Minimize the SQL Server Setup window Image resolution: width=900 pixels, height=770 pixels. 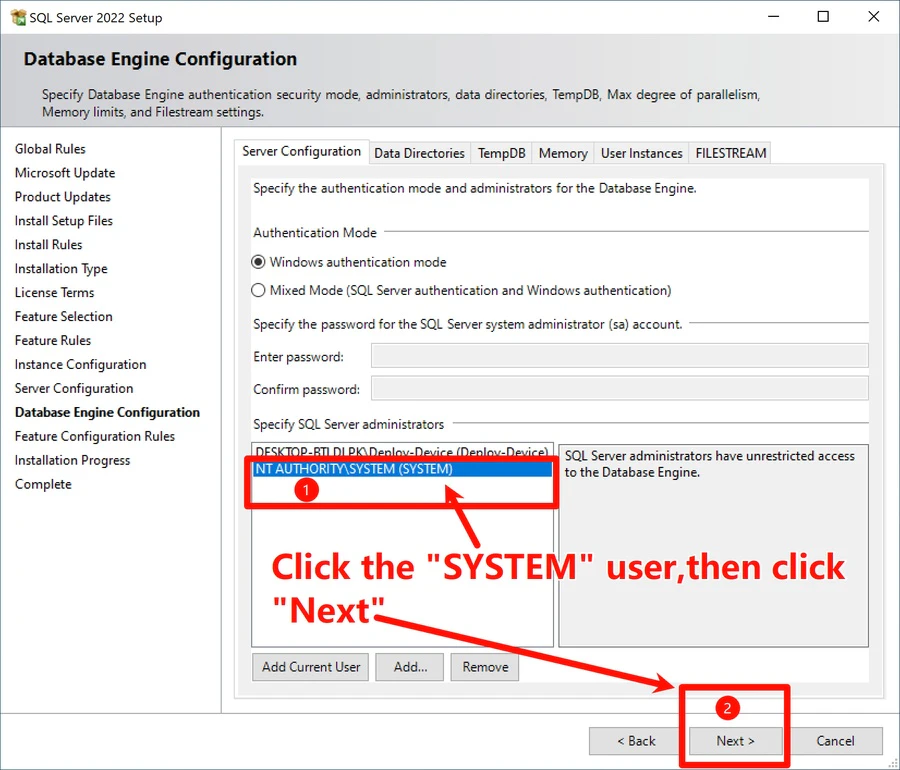pyautogui.click(x=774, y=17)
